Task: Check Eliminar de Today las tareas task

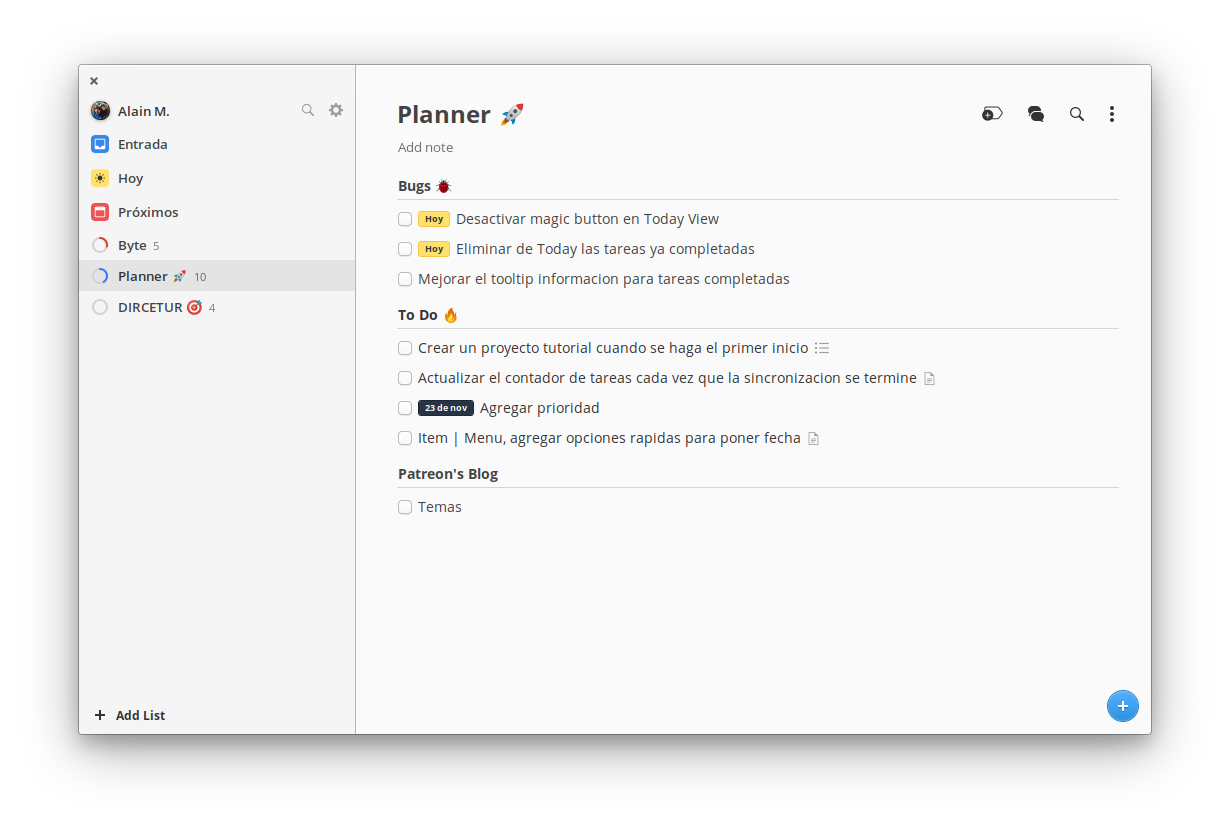Action: 405,249
